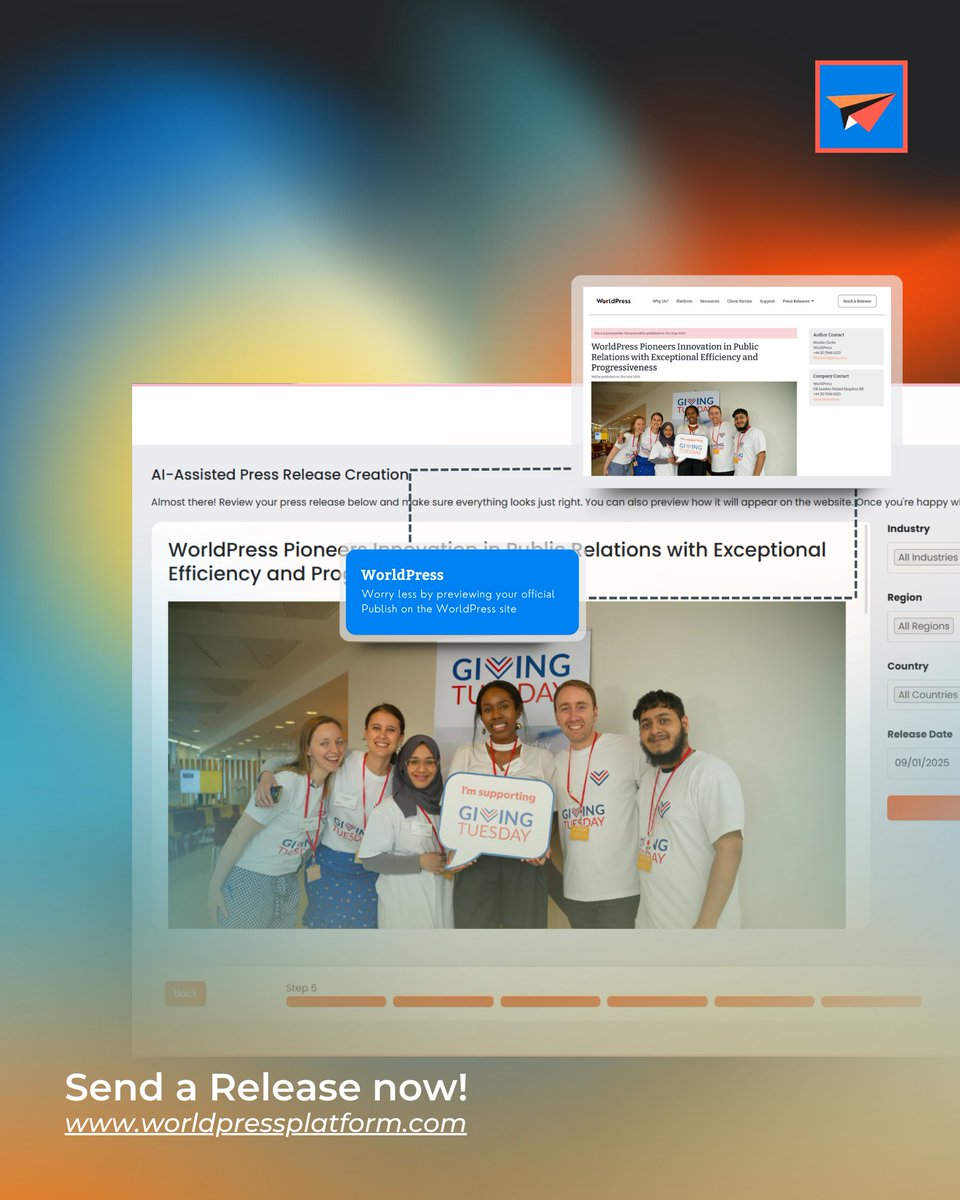Image resolution: width=960 pixels, height=1200 pixels.
Task: Click the pink post preview notice banner
Action: [694, 333]
